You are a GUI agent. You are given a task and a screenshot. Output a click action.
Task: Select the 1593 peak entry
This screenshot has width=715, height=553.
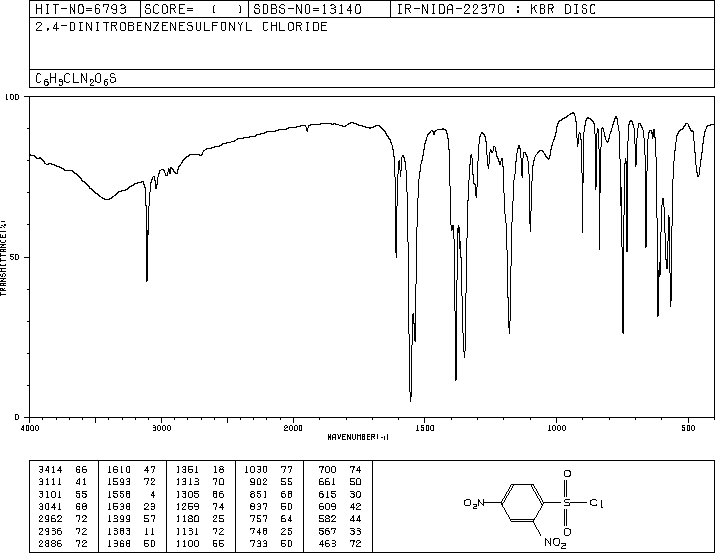[x=131, y=482]
